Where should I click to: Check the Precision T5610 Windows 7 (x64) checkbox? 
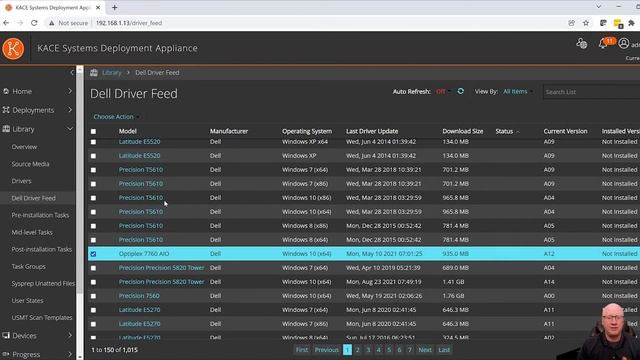tap(93, 170)
